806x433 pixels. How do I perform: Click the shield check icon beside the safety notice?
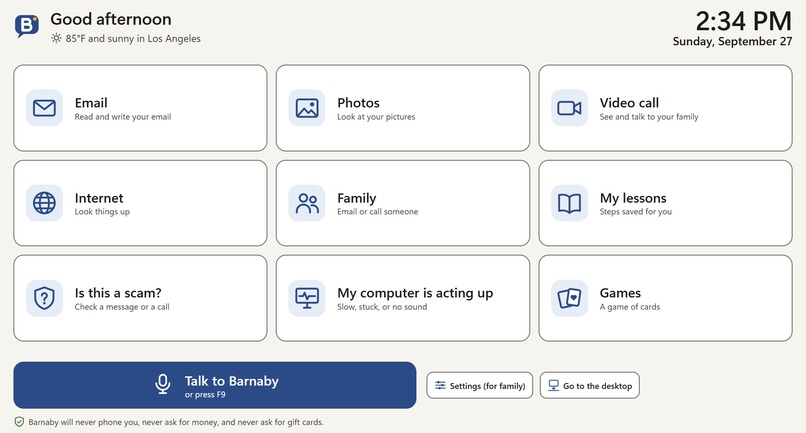(19, 422)
